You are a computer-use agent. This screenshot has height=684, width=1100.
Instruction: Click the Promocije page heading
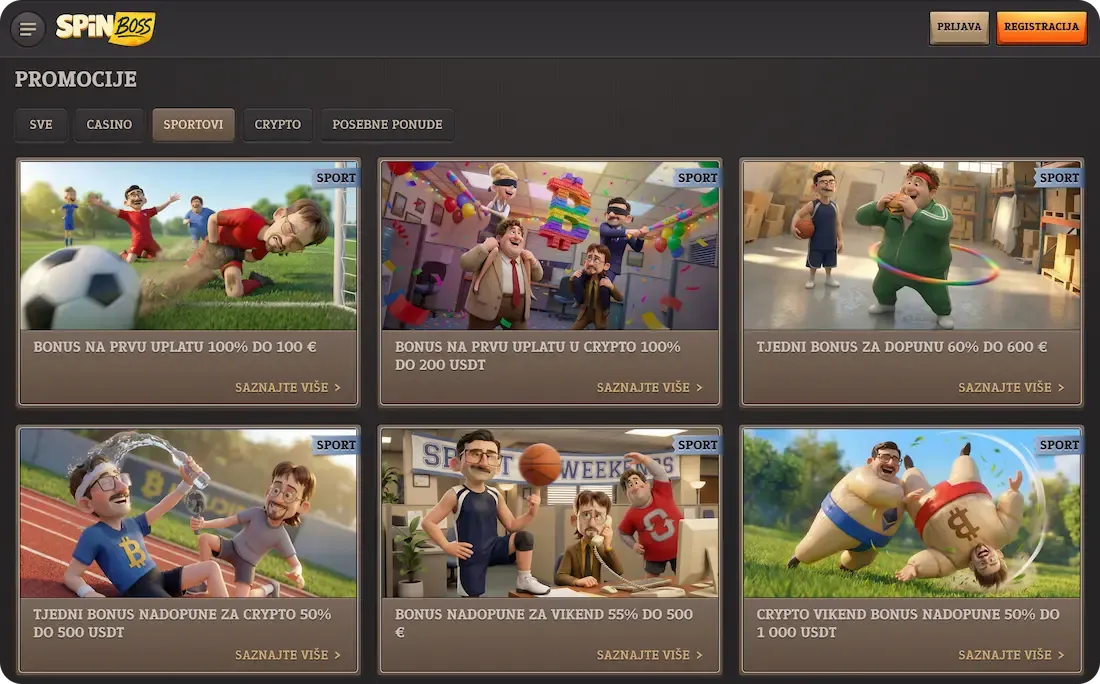[x=76, y=79]
